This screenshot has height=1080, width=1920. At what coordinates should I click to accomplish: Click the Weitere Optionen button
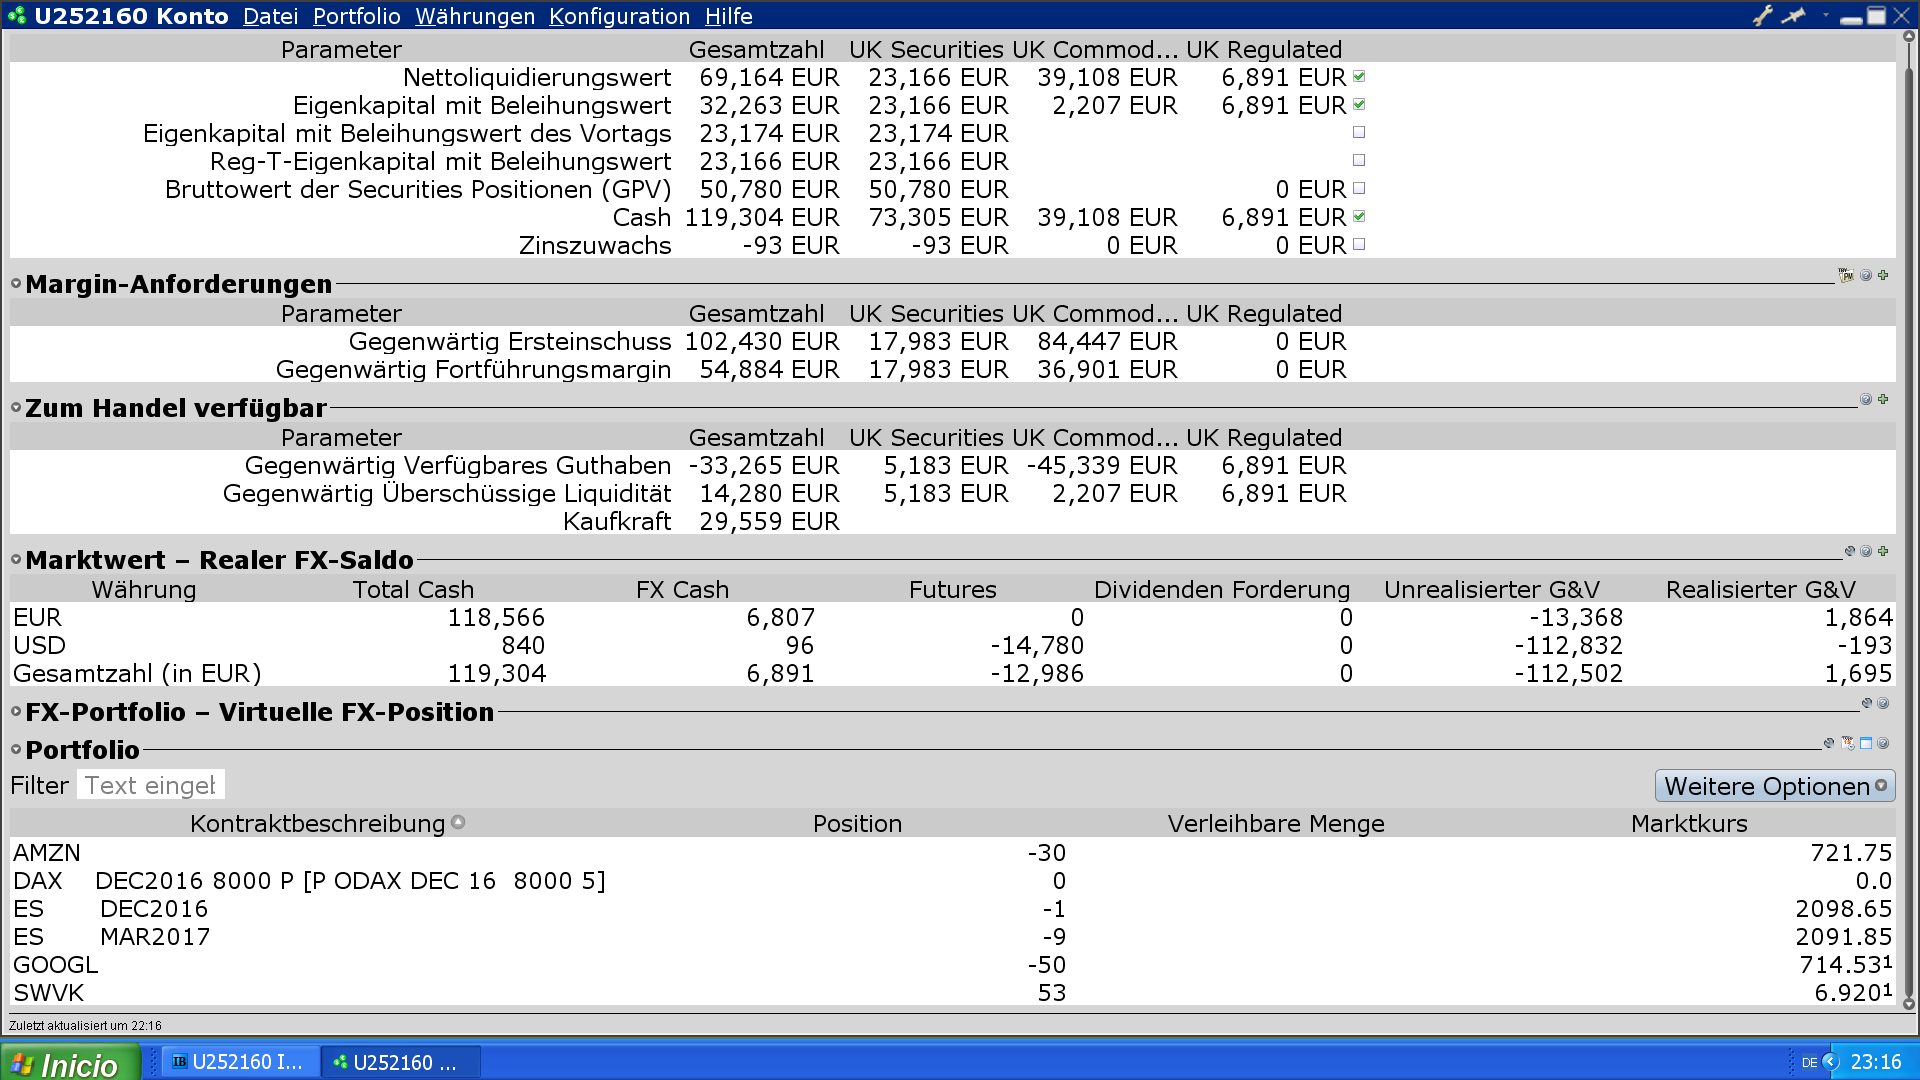1774,786
